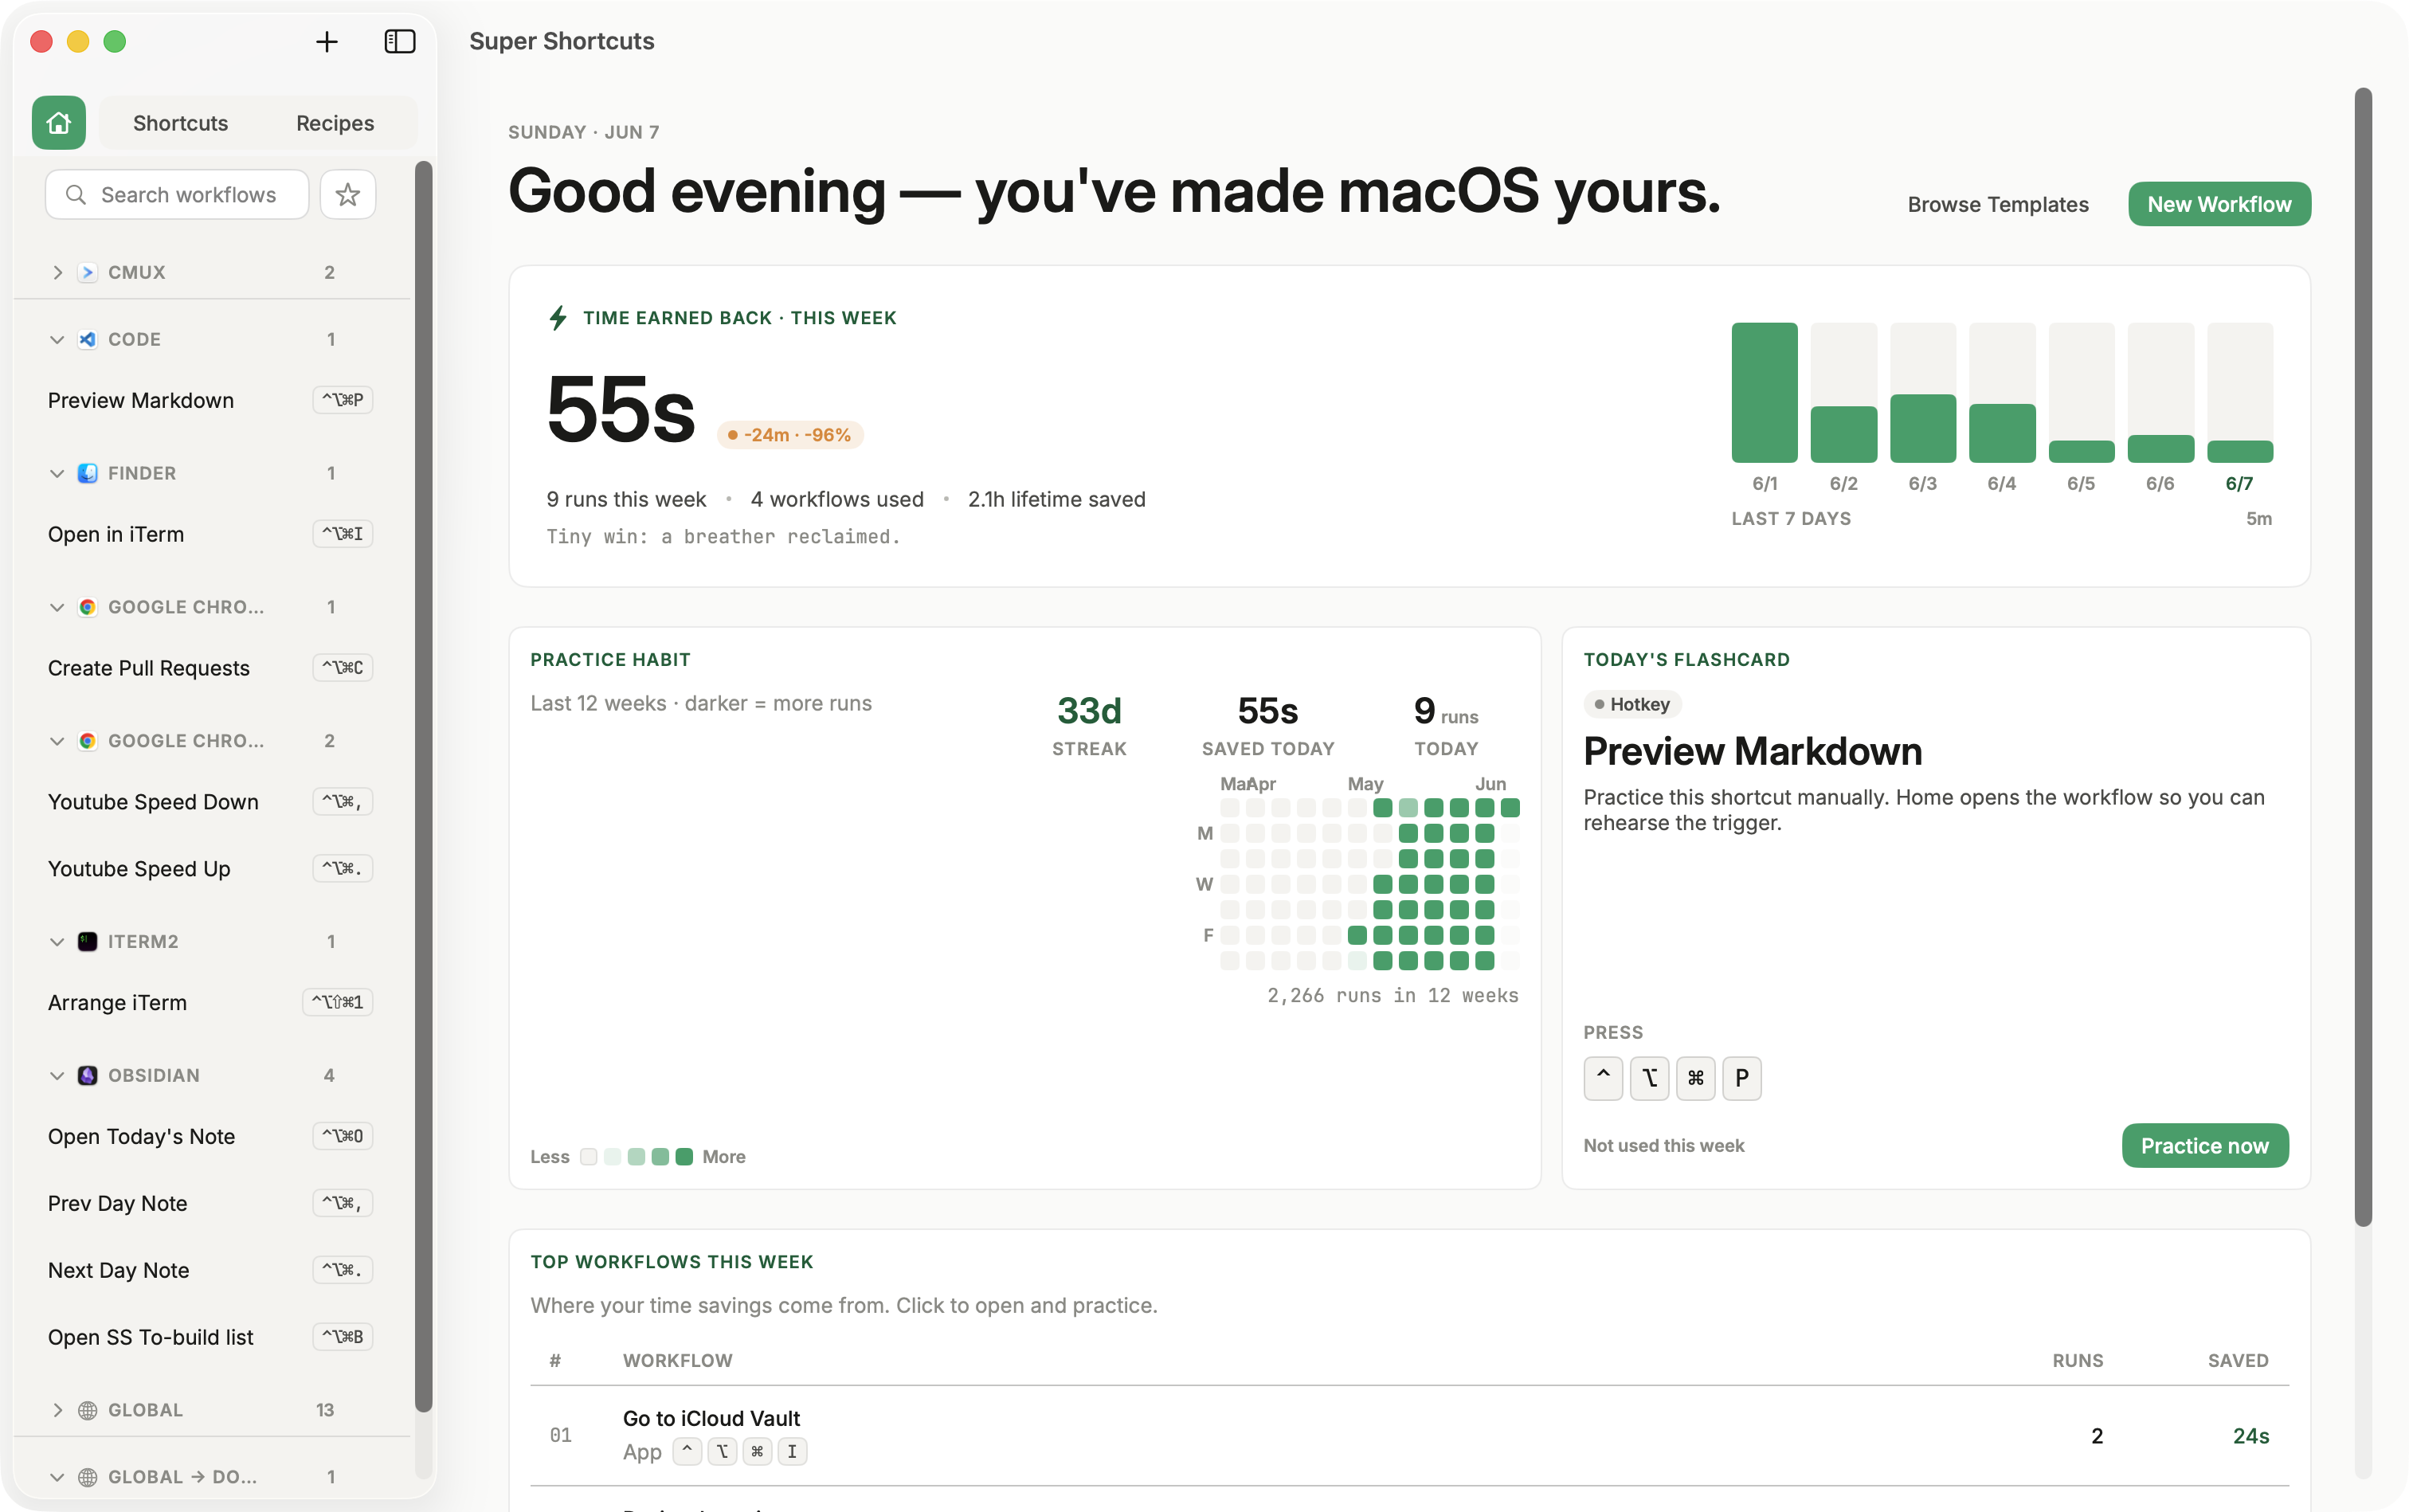
Task: Click the SAVED column header
Action: click(2237, 1360)
